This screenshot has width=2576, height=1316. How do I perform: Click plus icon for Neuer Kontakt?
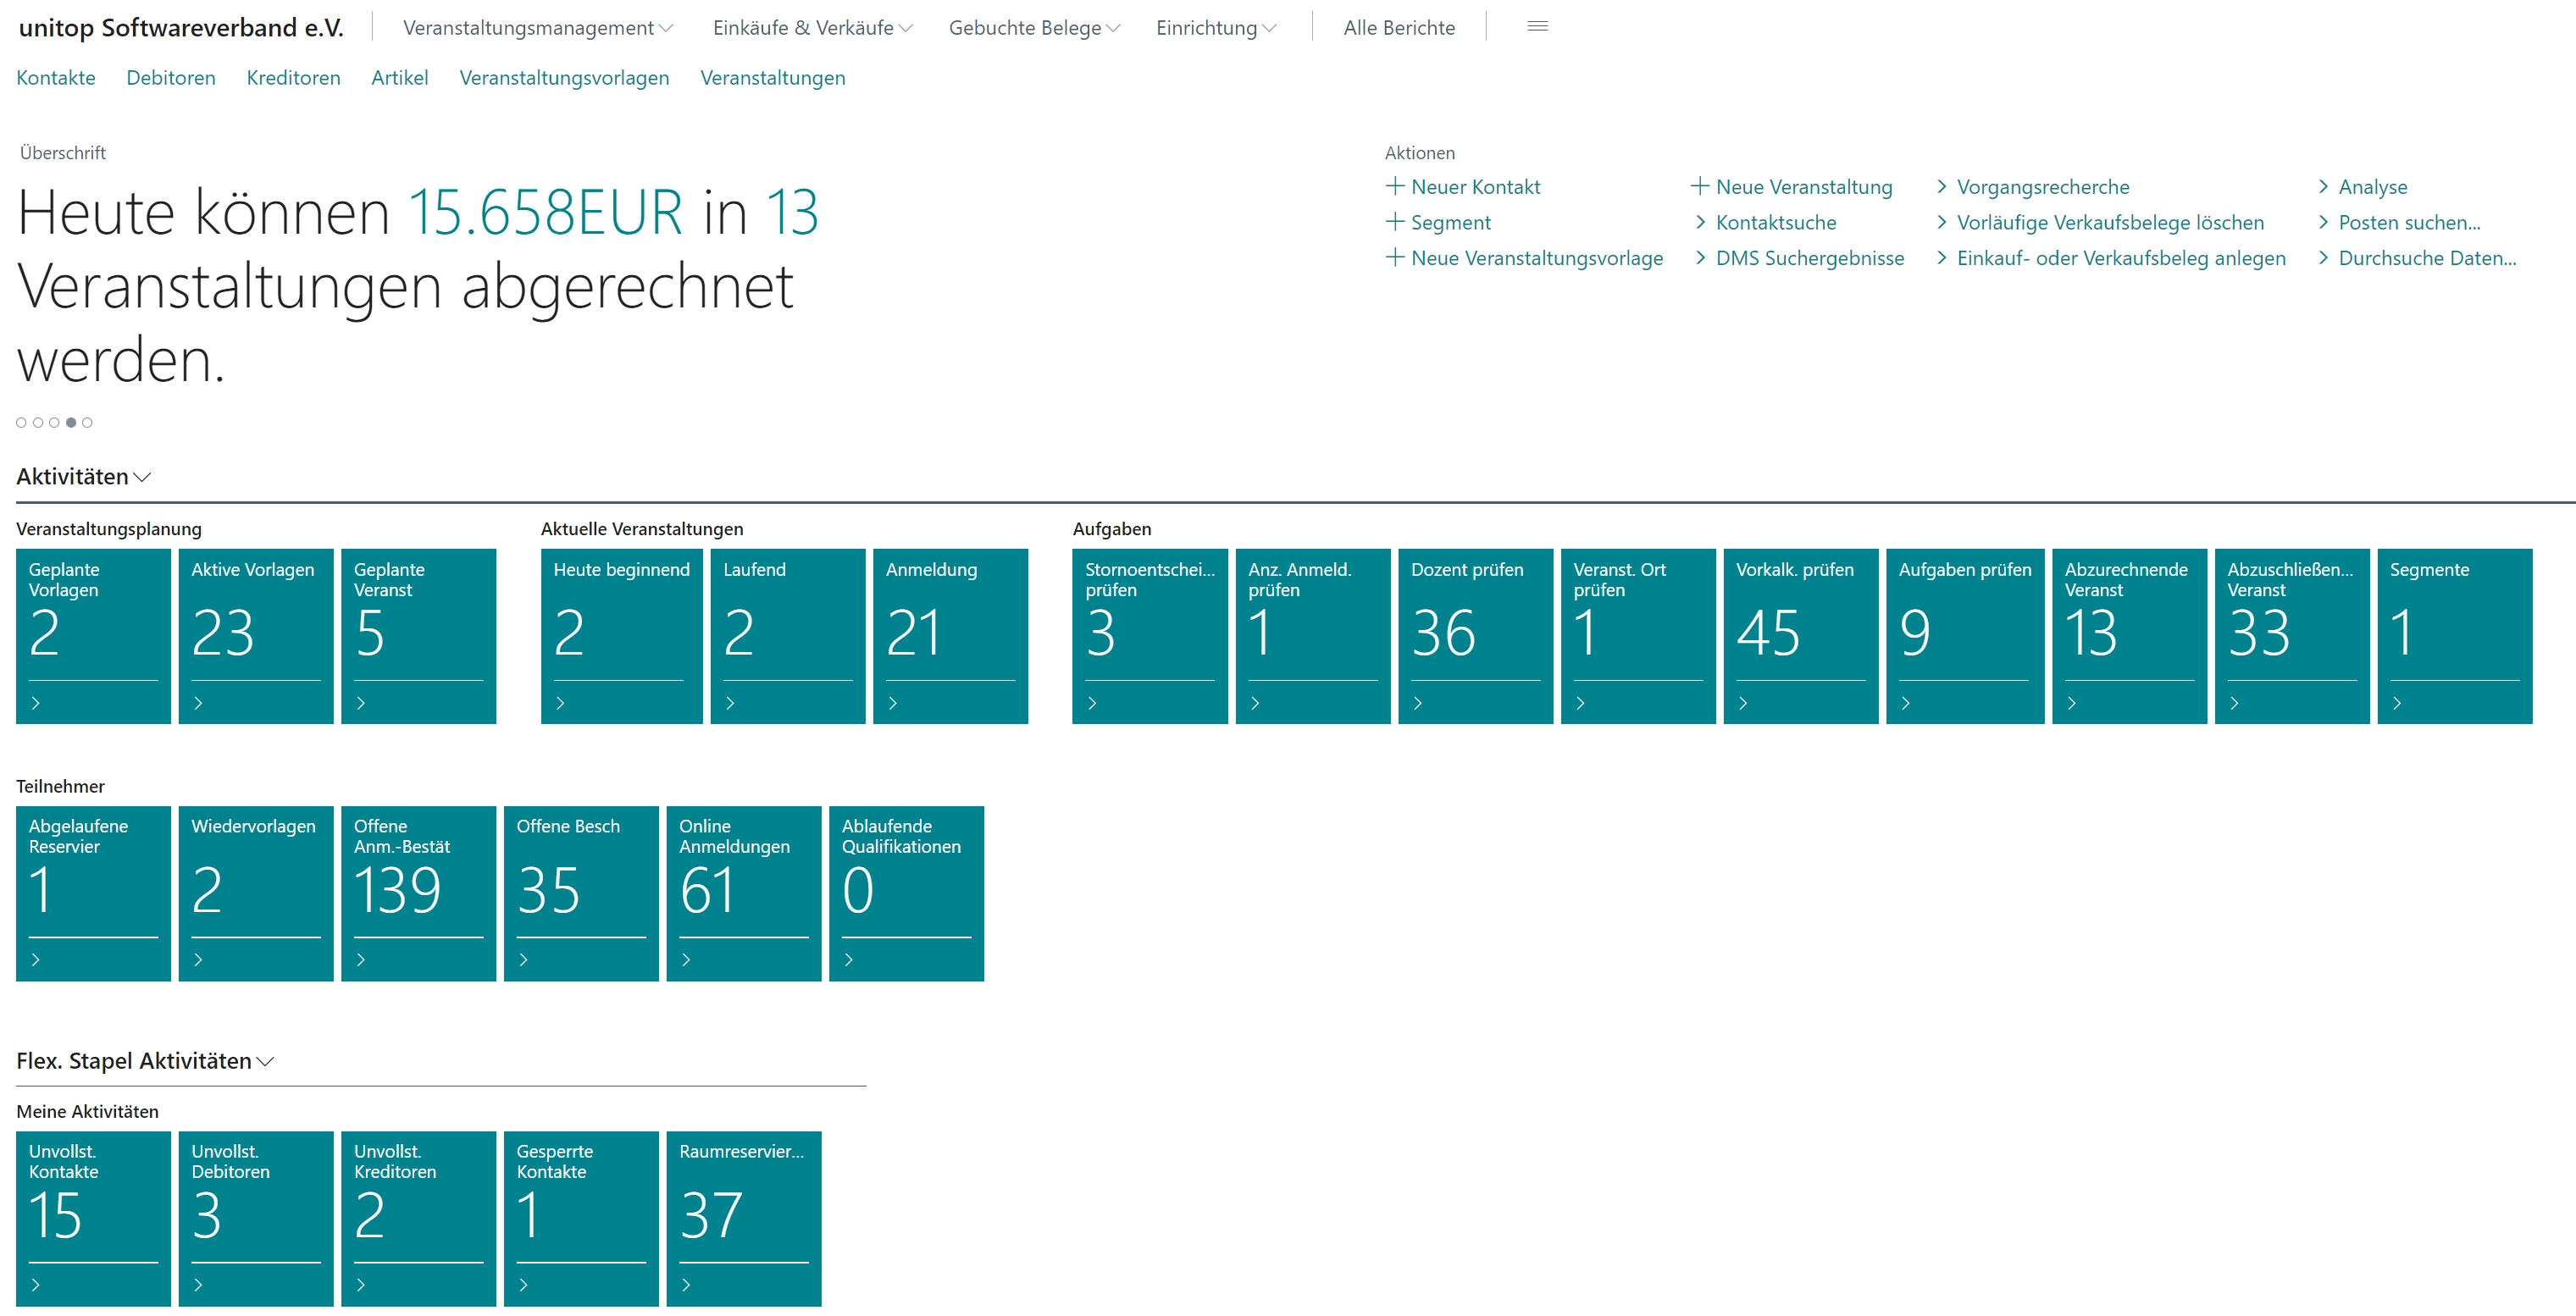click(1395, 186)
